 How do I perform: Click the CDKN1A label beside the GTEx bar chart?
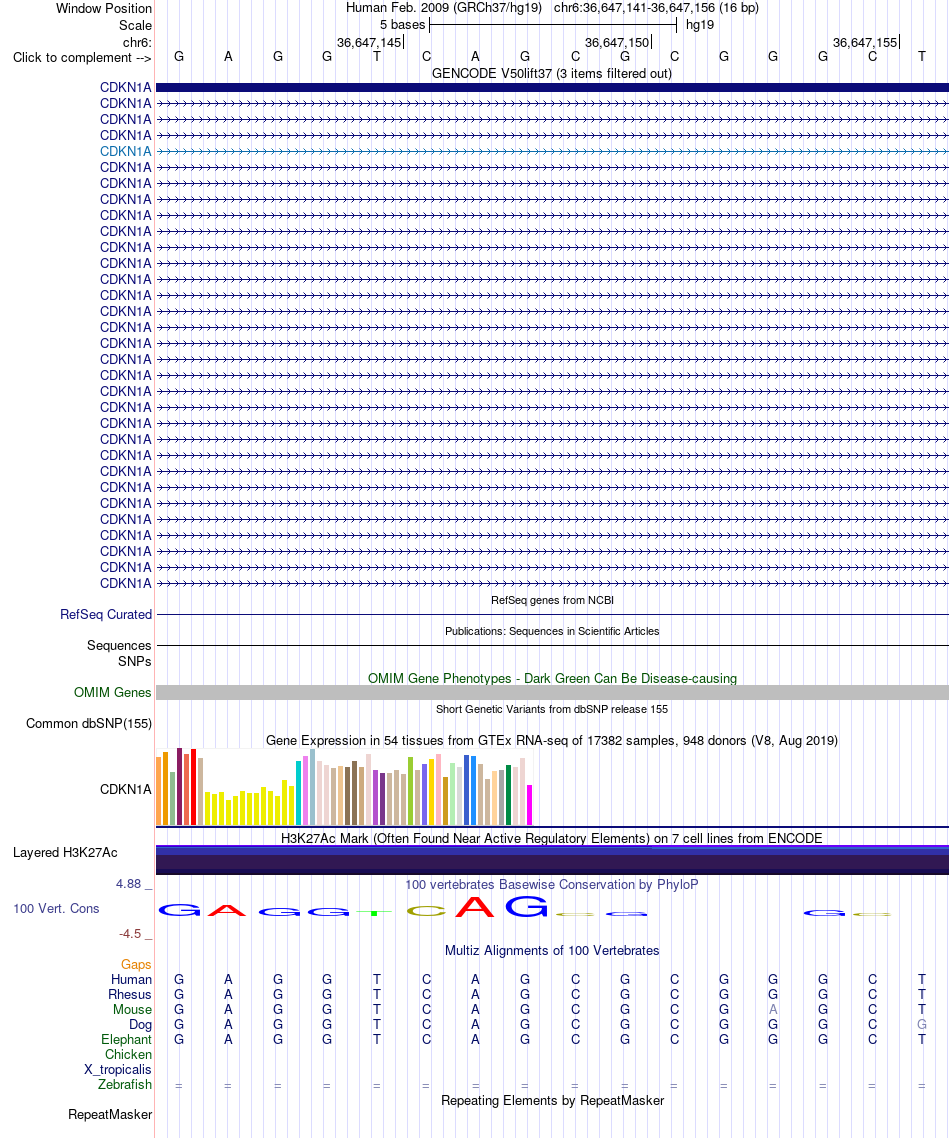(x=126, y=789)
